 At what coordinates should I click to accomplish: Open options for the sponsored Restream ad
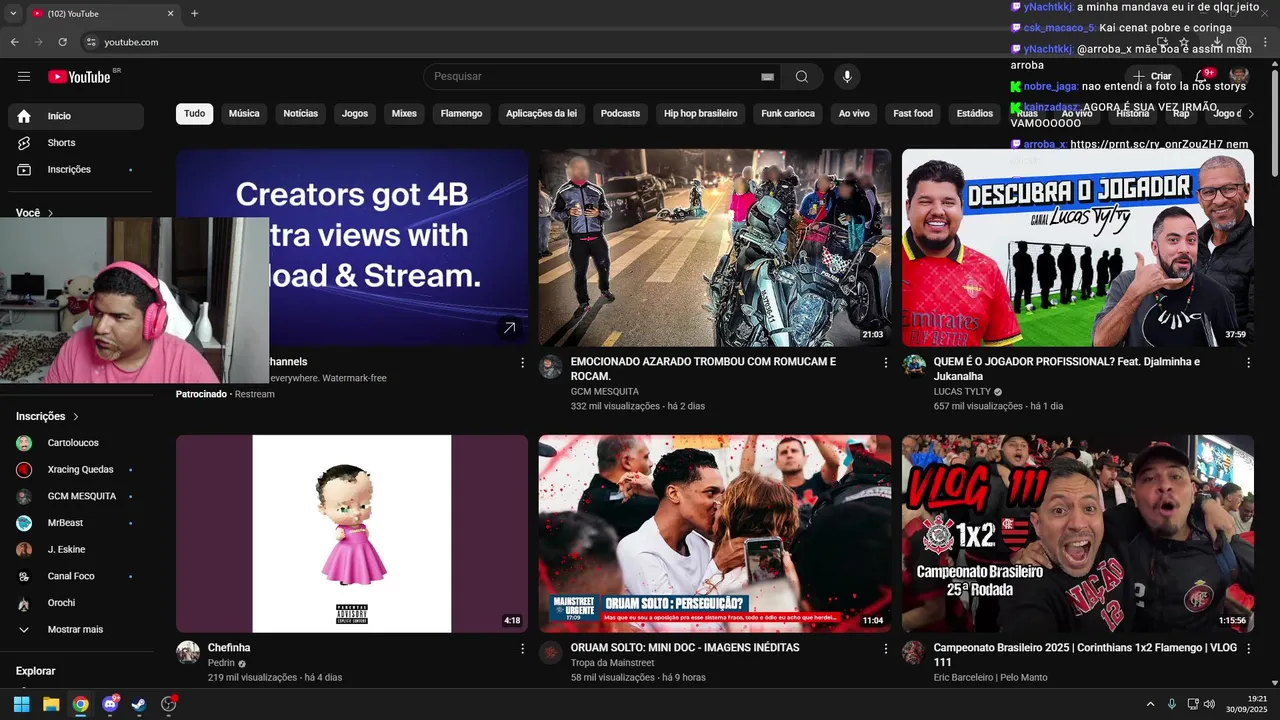coord(522,363)
